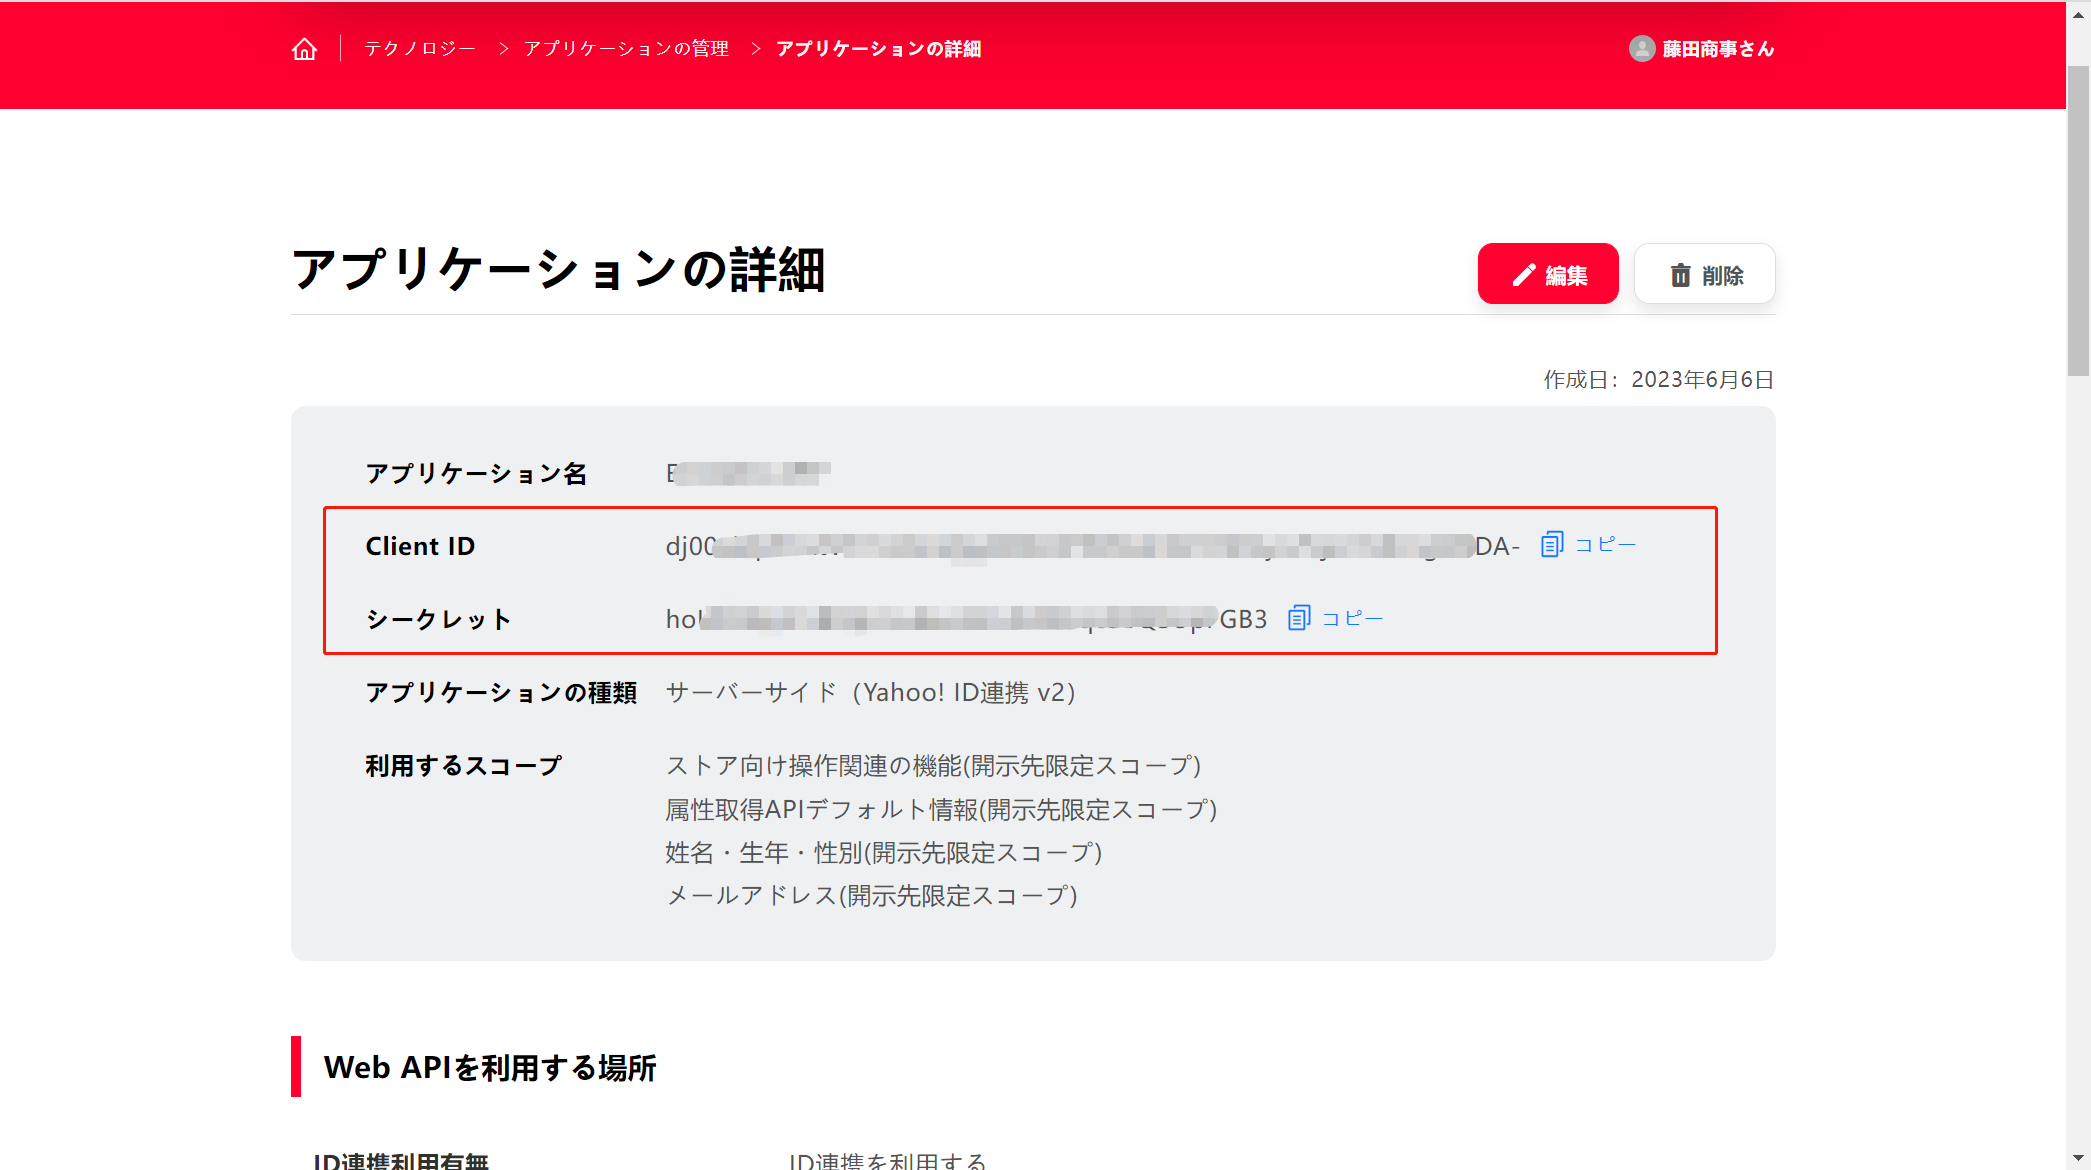Viewport: 2091px width, 1170px height.
Task: Click the vertical scrollbar thumb
Action: click(2078, 220)
